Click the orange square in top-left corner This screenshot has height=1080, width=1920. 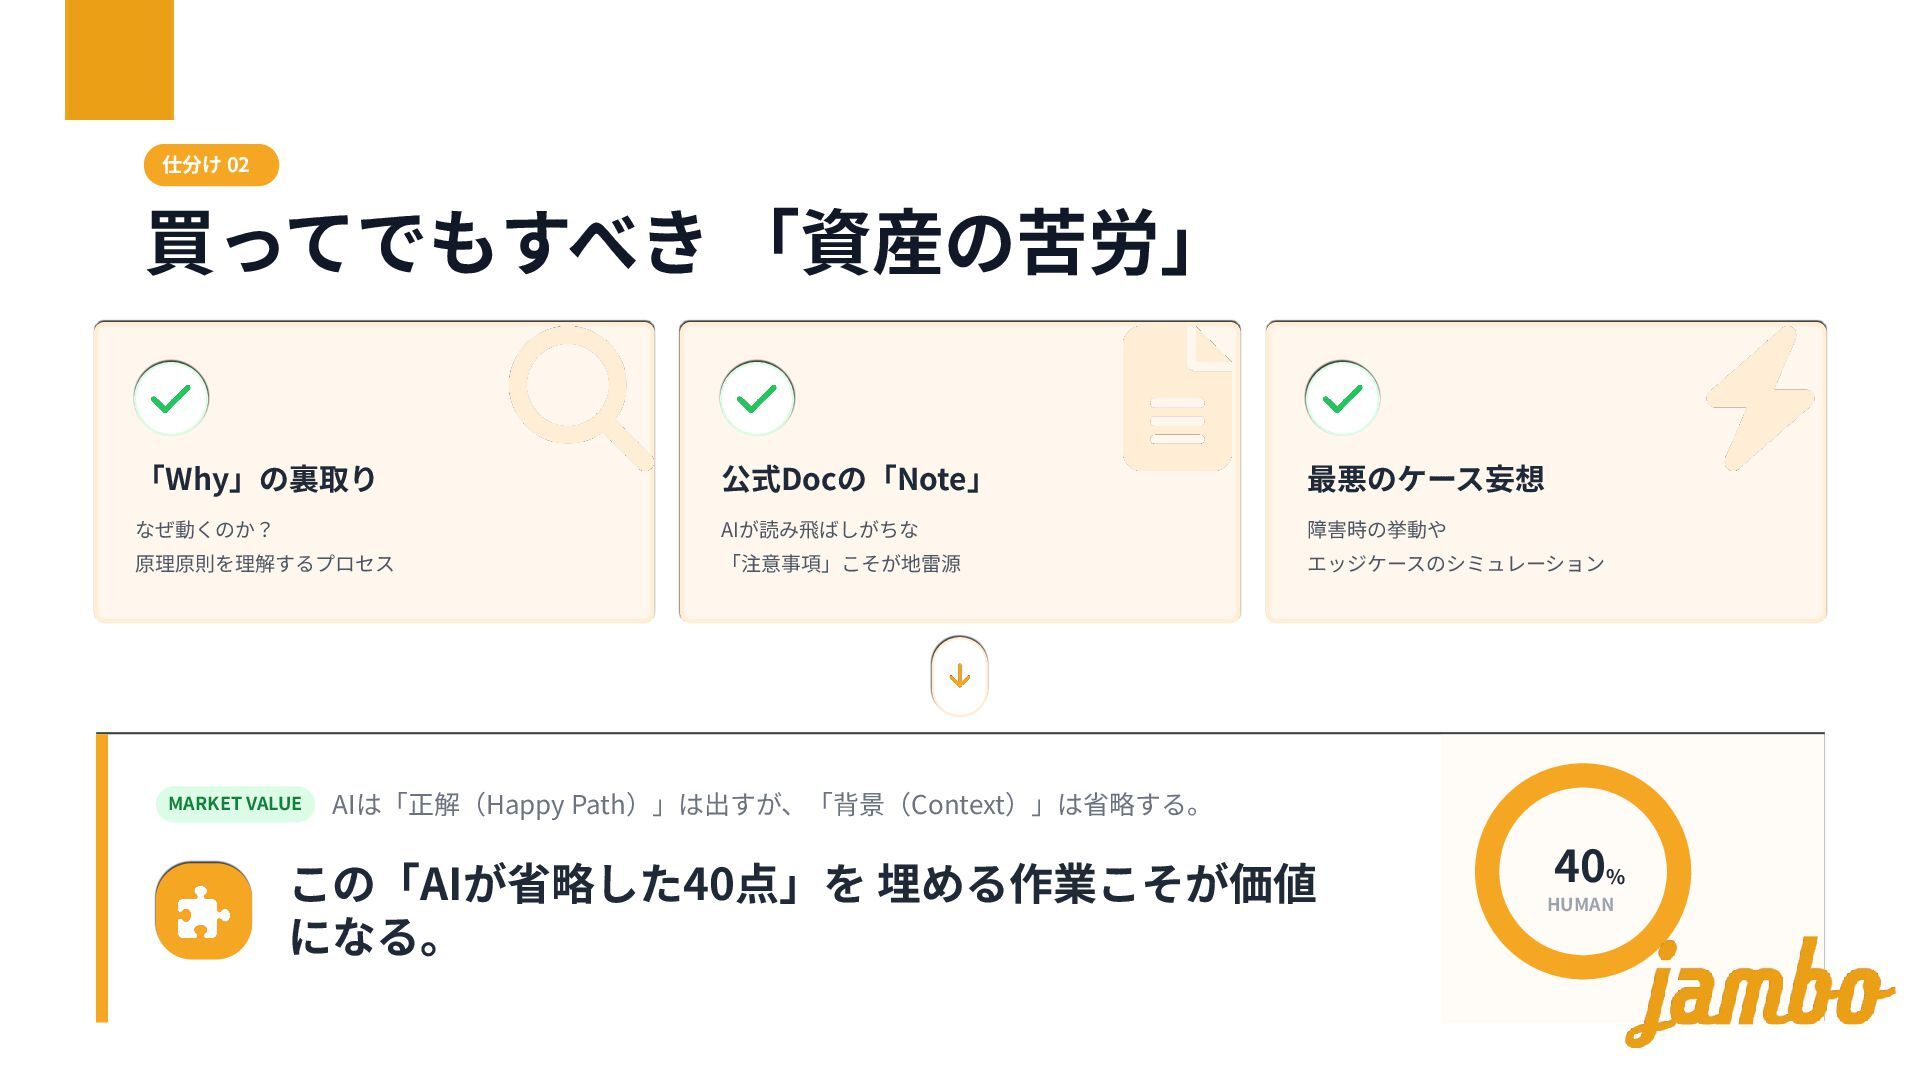coord(119,60)
